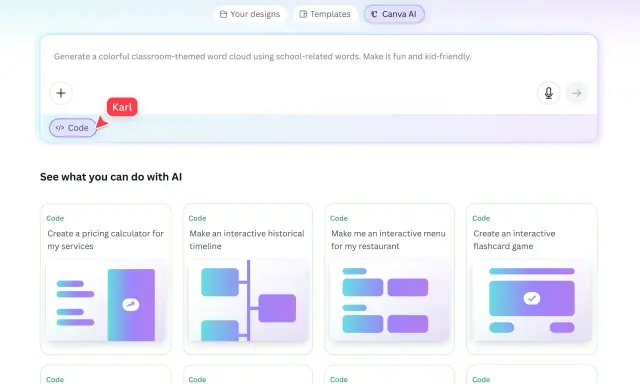Open the interactive restaurant menu card
The width and height of the screenshot is (640, 384).
[x=389, y=279]
